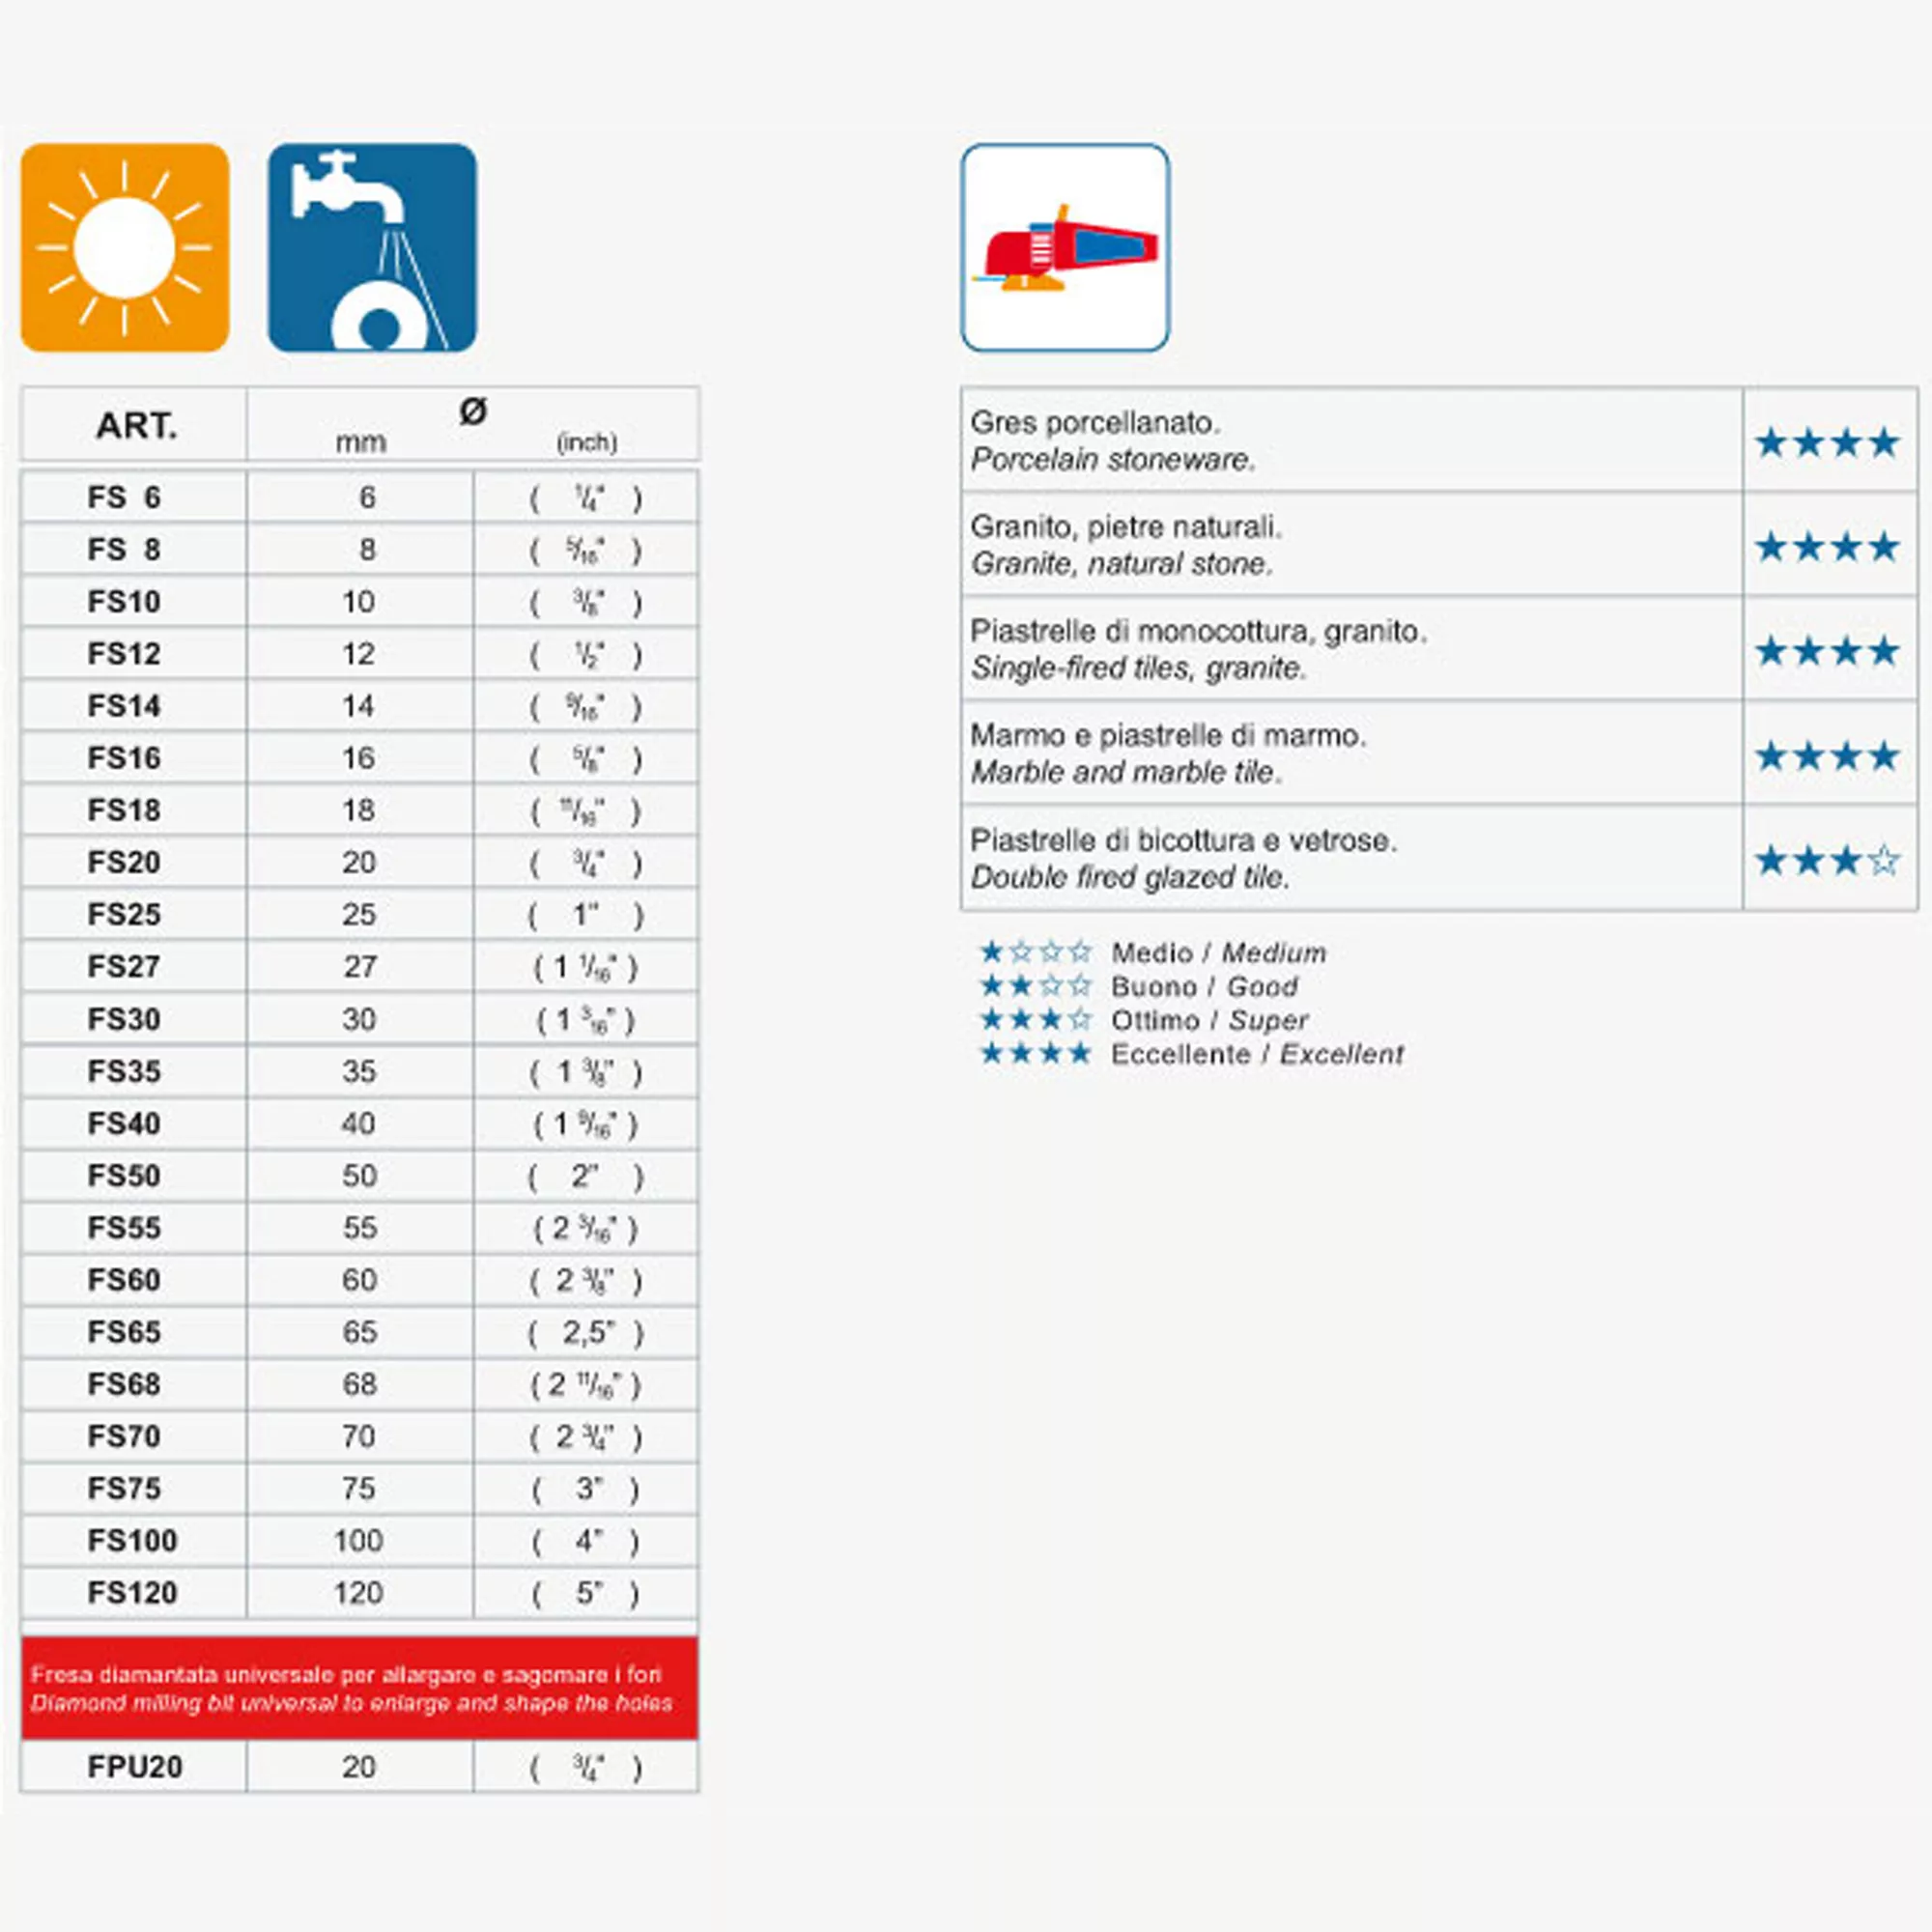Click the diamond drill bit icon

click(1090, 230)
